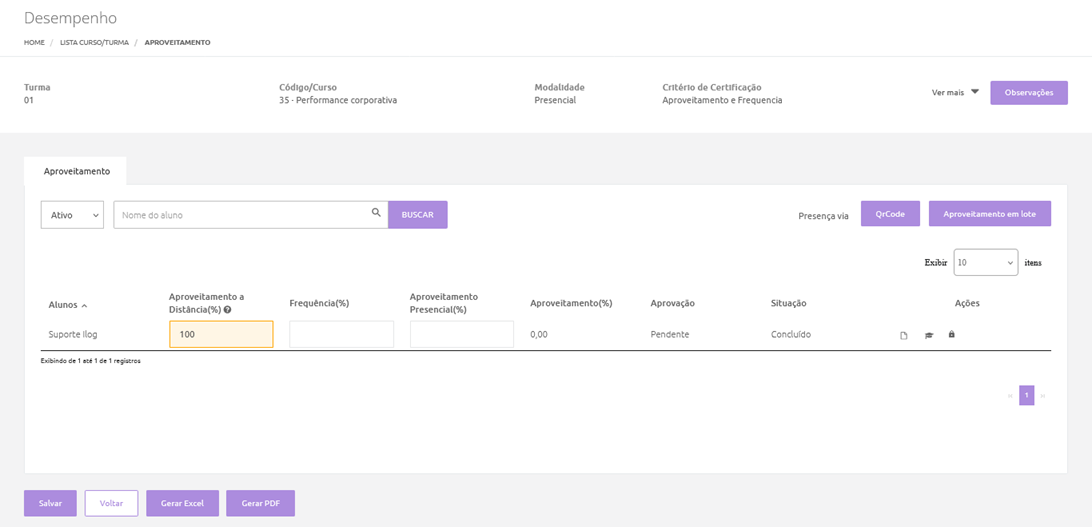Screen dimensions: 1092x527
Task: Click the Frequência(%) input field
Action: coord(341,334)
